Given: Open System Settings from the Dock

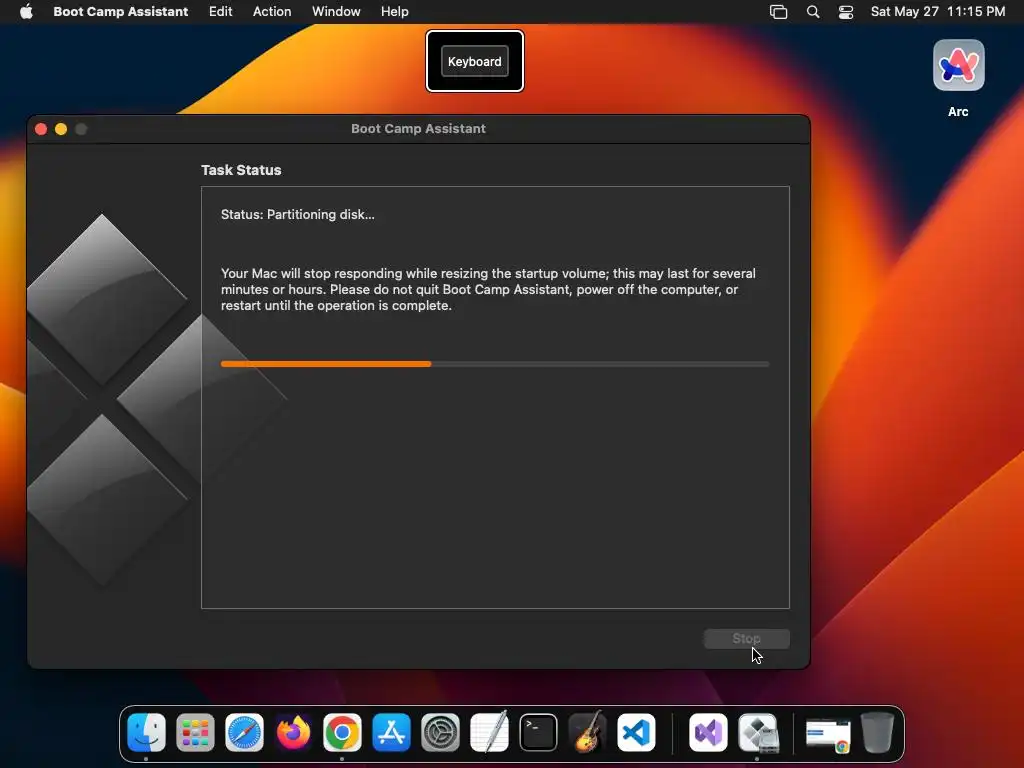Looking at the screenshot, I should tap(440, 733).
